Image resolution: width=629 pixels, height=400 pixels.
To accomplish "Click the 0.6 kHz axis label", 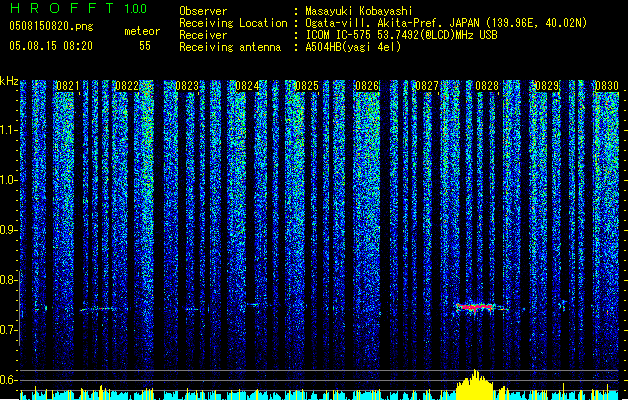I will 9,380.
